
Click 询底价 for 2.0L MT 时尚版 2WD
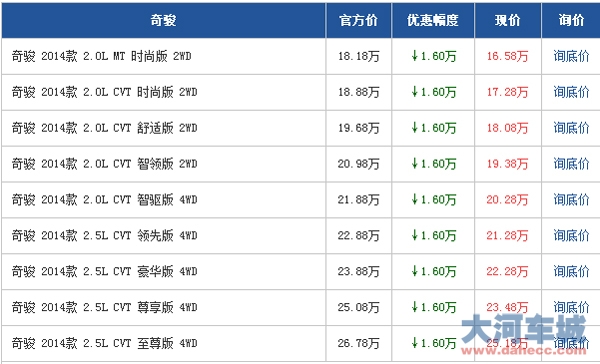point(571,56)
